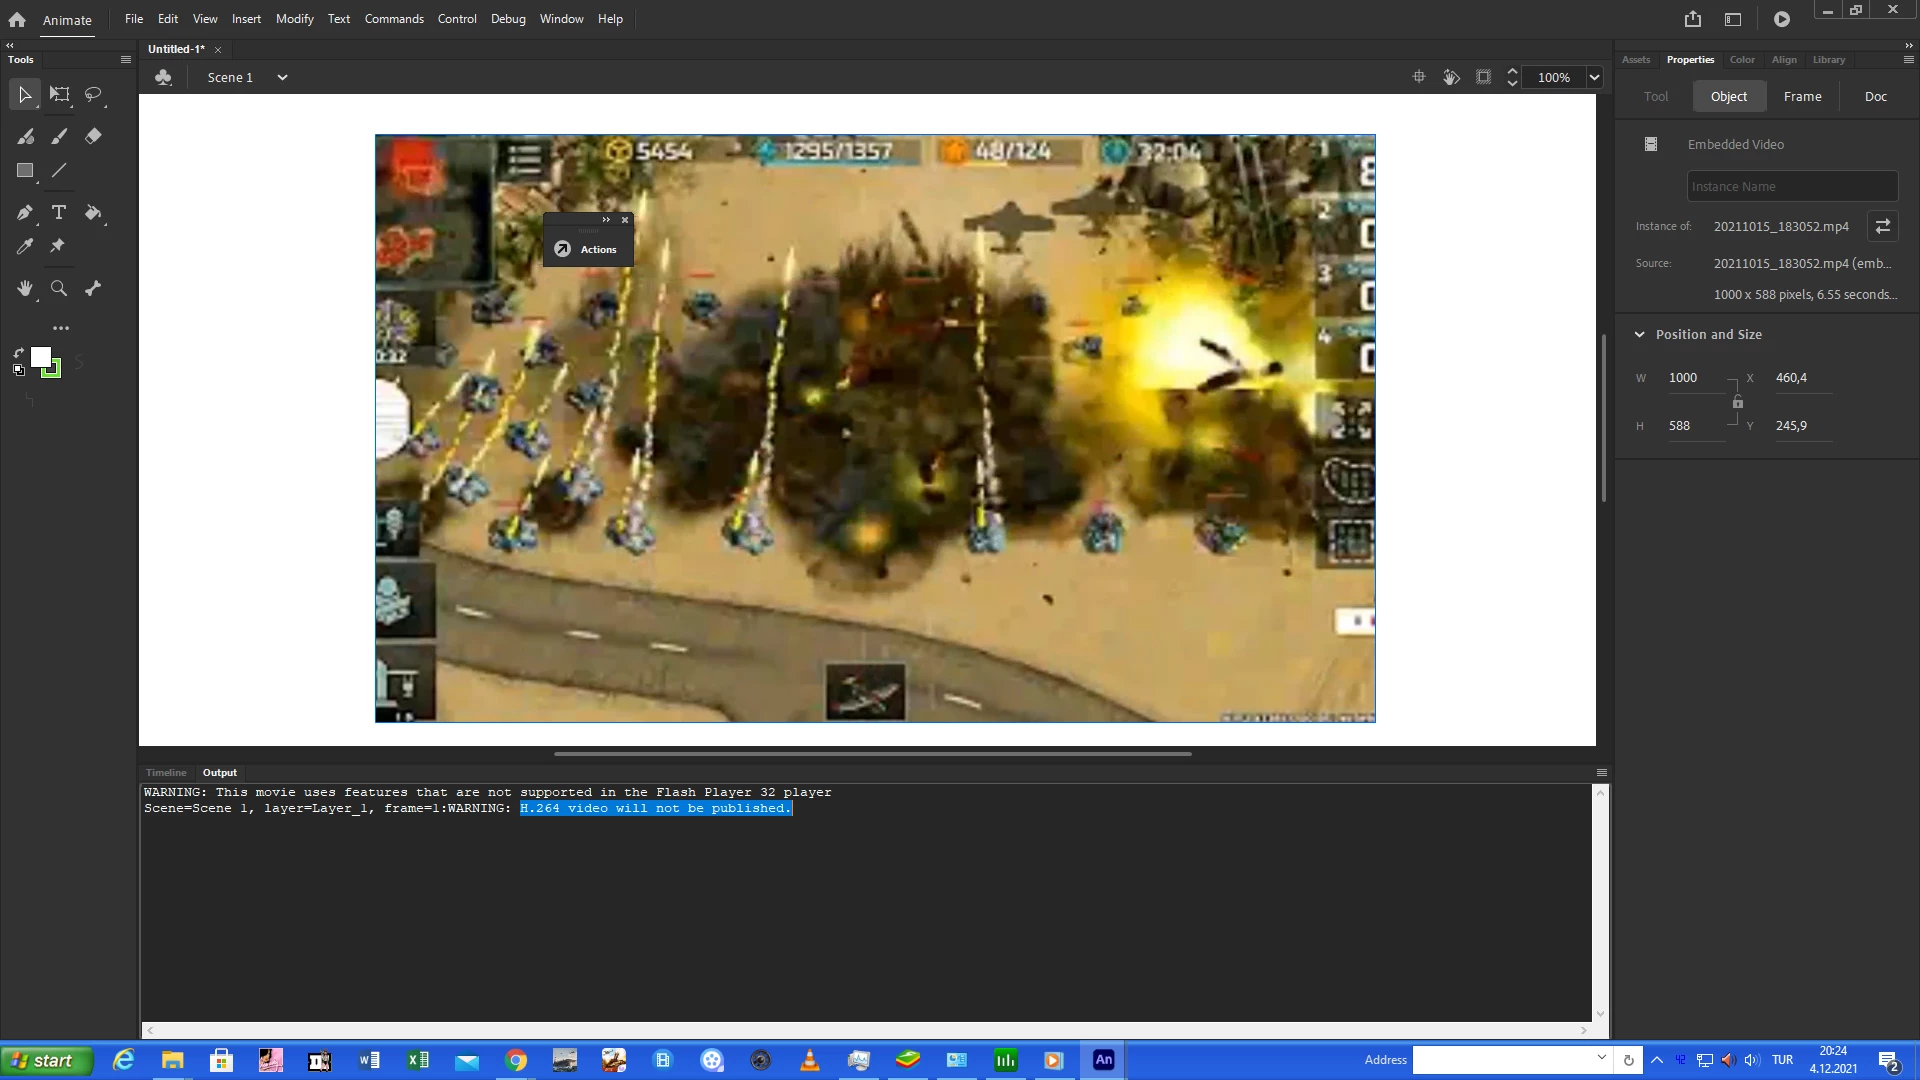This screenshot has height=1080, width=1920.
Task: Swap the stroke and fill colors
Action: tap(19, 352)
